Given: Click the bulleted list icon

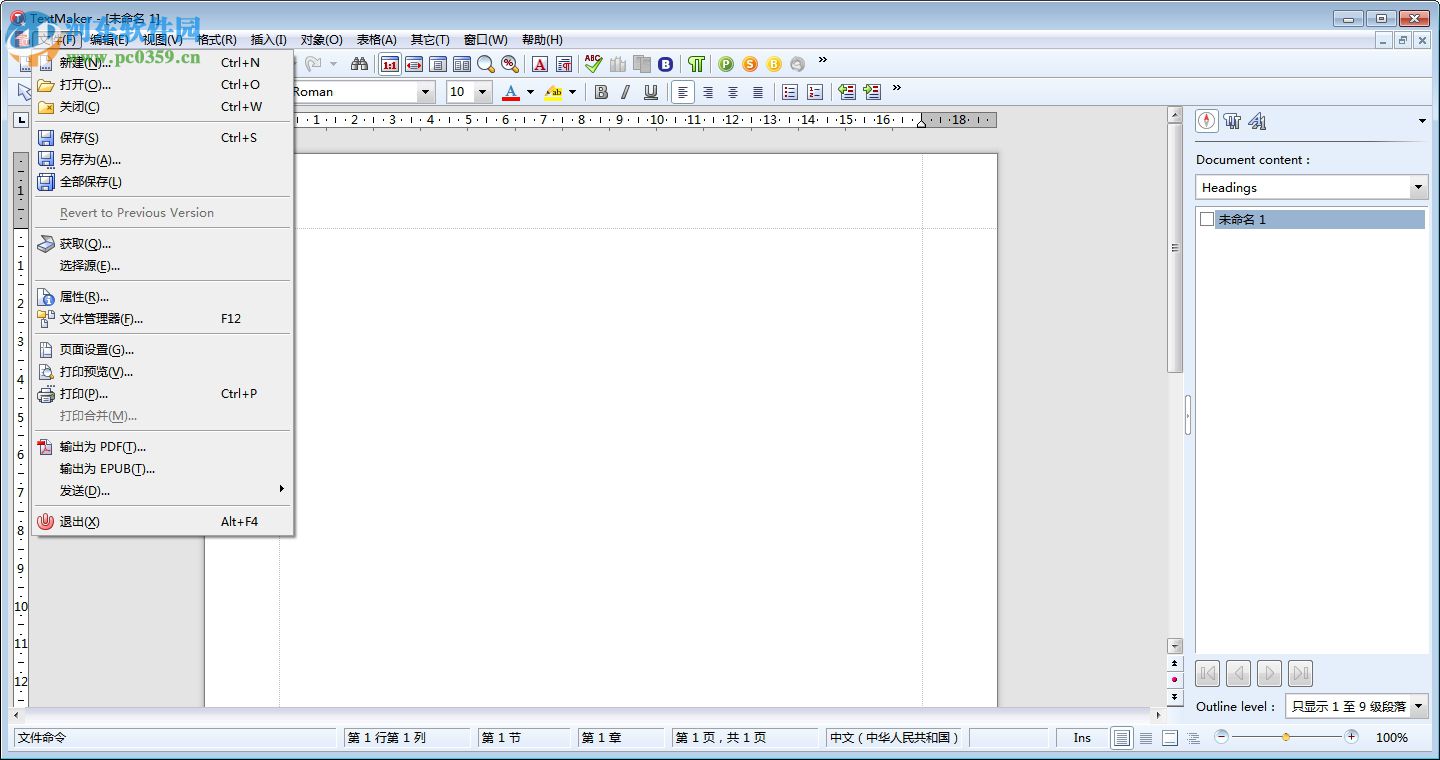Looking at the screenshot, I should (x=790, y=92).
